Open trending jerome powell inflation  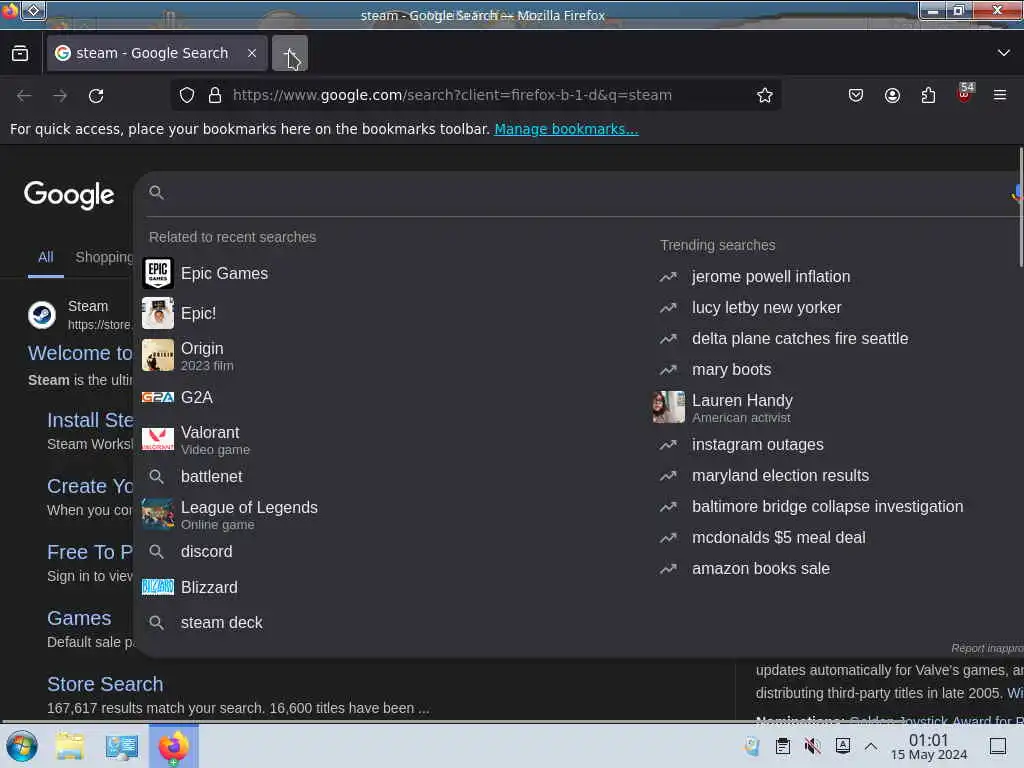point(771,277)
